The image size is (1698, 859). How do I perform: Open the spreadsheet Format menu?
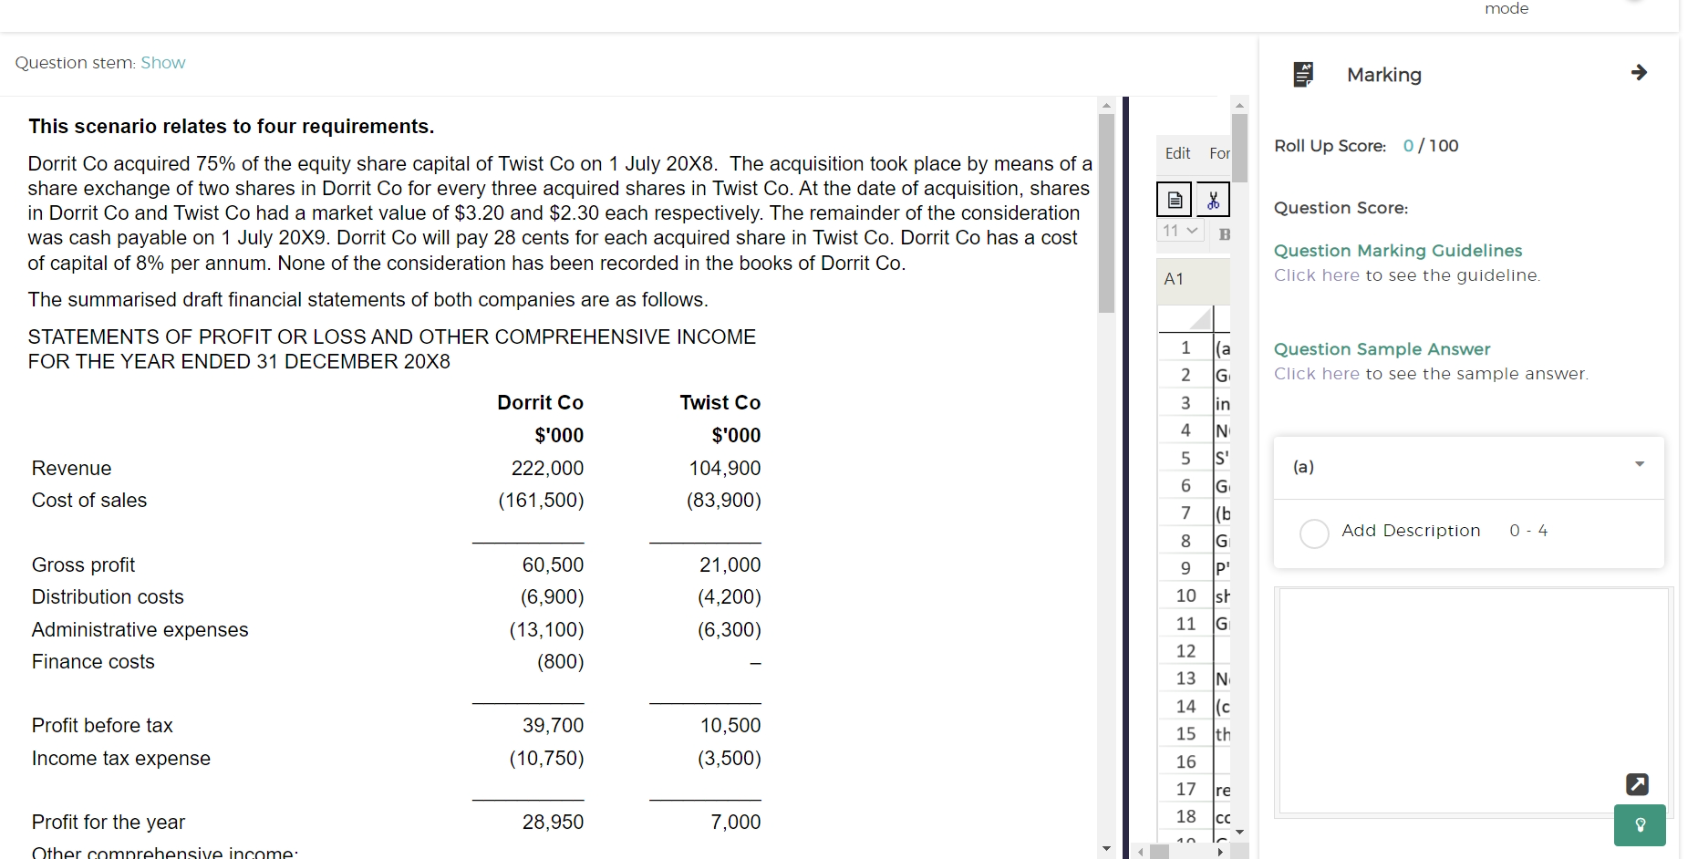(x=1220, y=153)
